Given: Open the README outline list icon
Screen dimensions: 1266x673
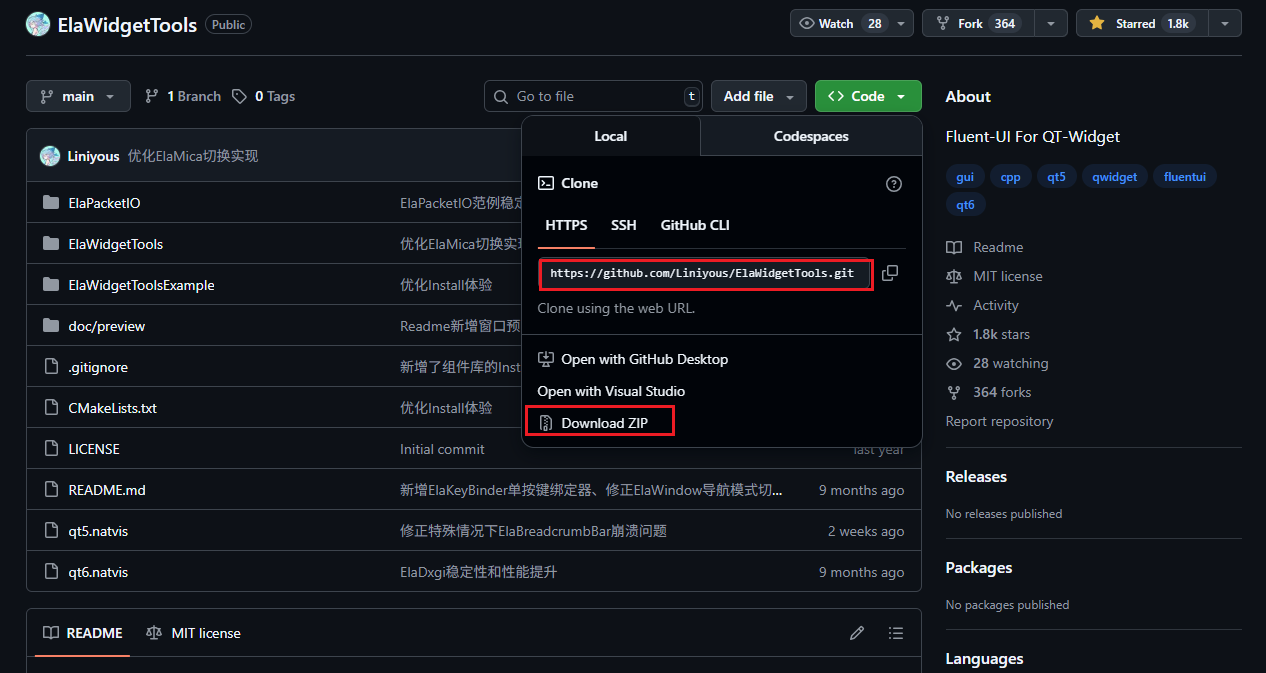Looking at the screenshot, I should coord(896,633).
